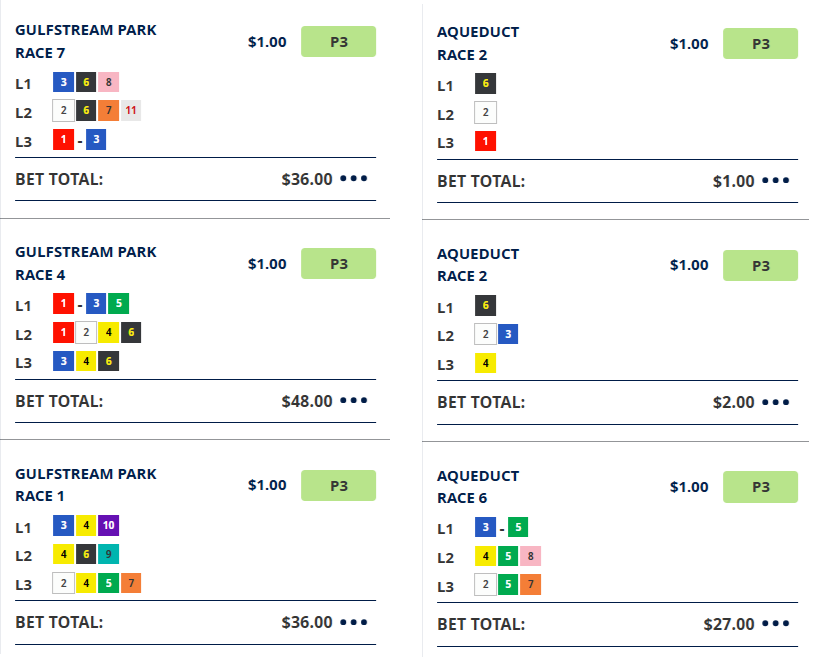The width and height of the screenshot is (826, 667).
Task: Open options menu for Gulfstream Race 7 bet
Action: 354,180
